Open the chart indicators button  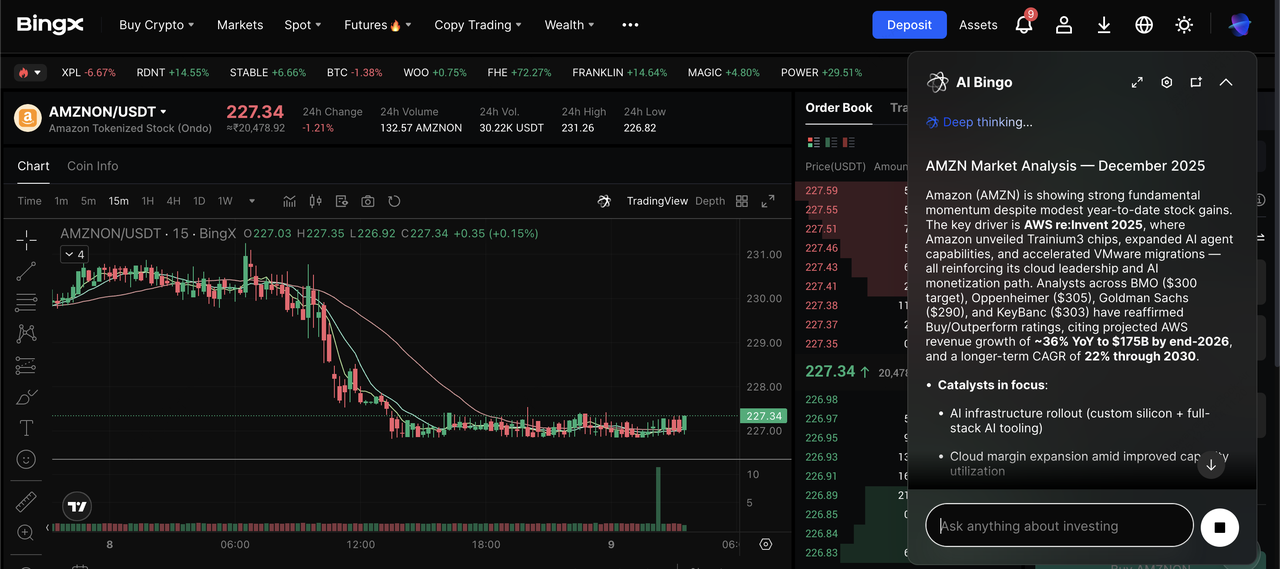289,201
